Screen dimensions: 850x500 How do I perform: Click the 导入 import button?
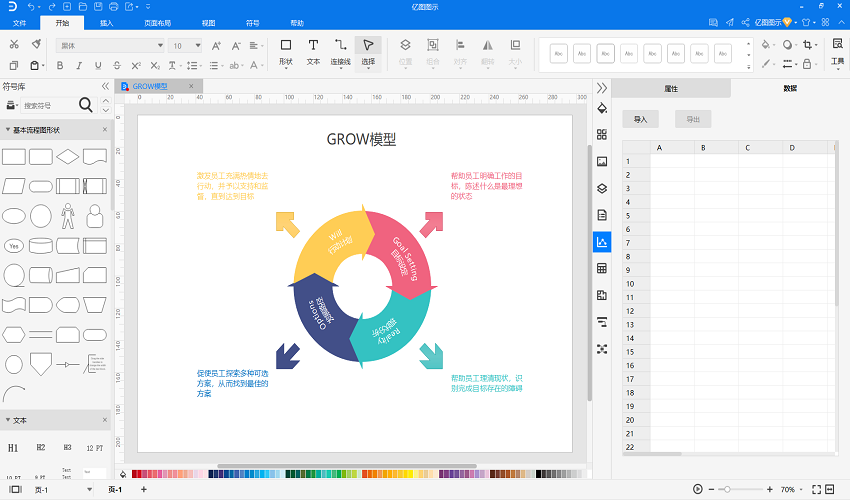coord(640,119)
